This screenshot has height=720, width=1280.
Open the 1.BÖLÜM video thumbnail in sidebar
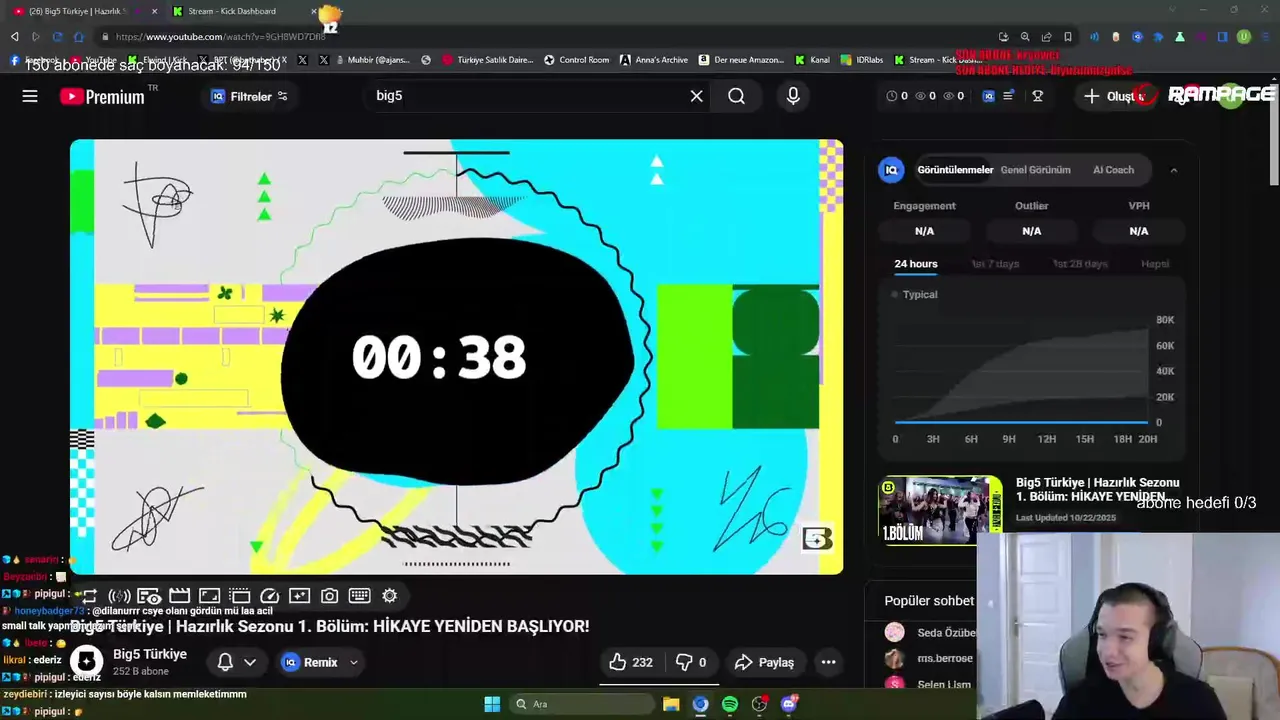click(940, 510)
